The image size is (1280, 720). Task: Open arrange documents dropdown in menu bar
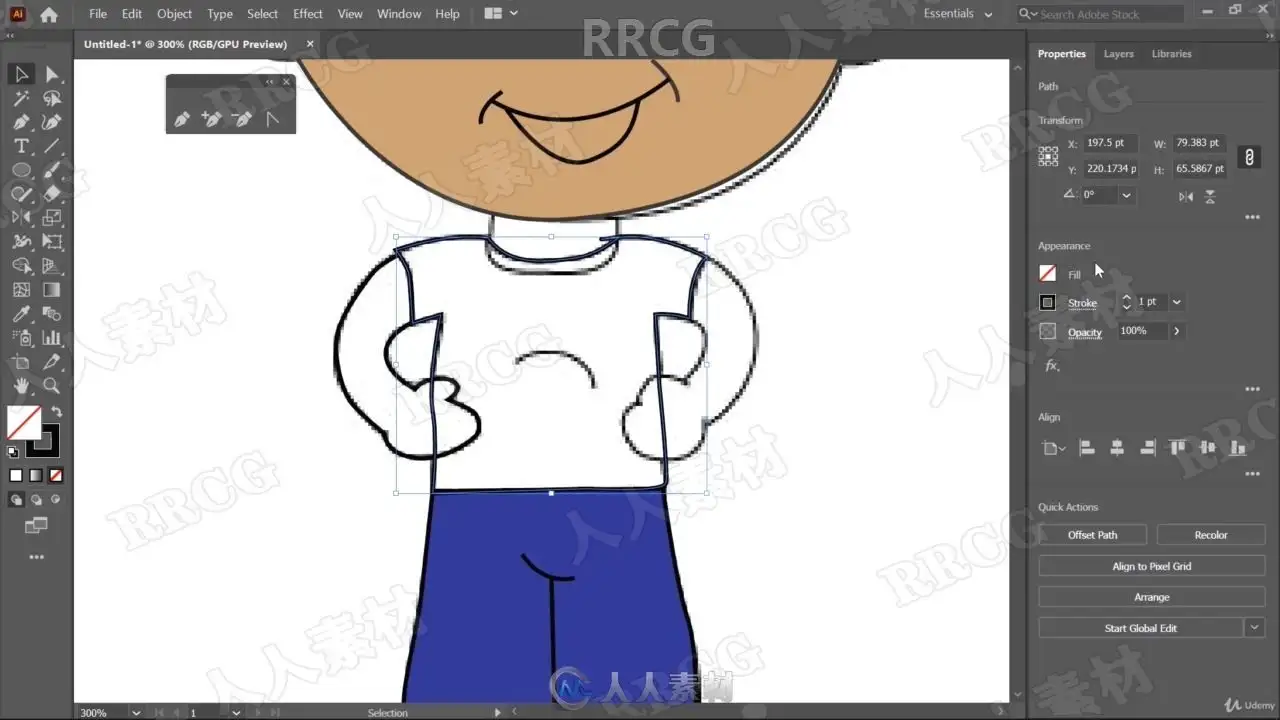point(501,14)
